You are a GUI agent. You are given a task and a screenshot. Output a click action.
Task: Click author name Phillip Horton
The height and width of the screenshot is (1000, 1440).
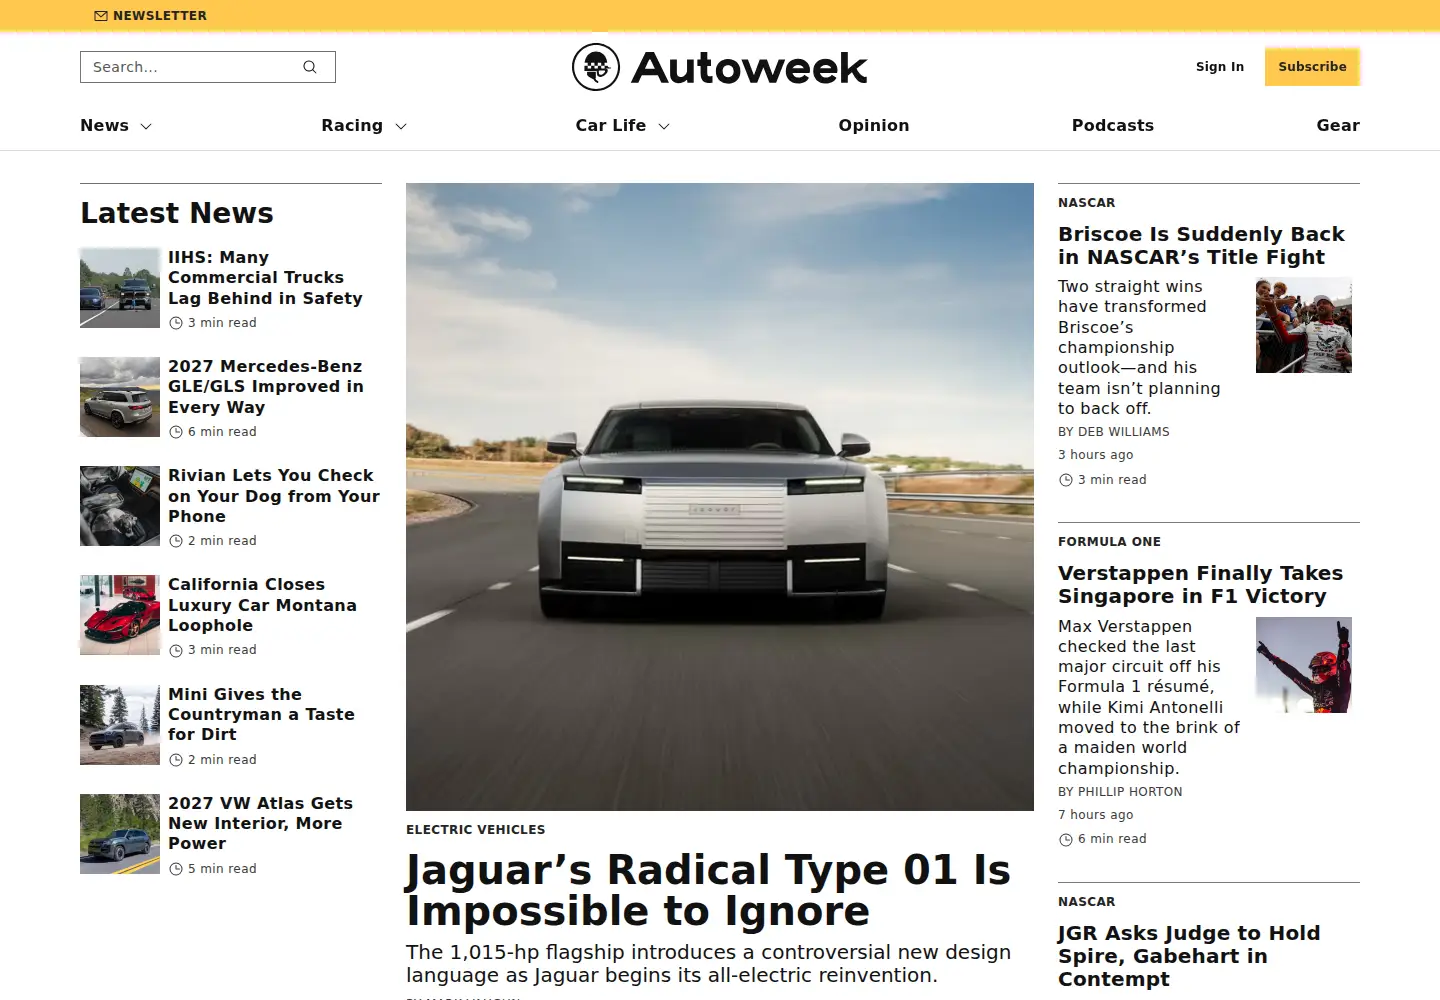pyautogui.click(x=1130, y=792)
